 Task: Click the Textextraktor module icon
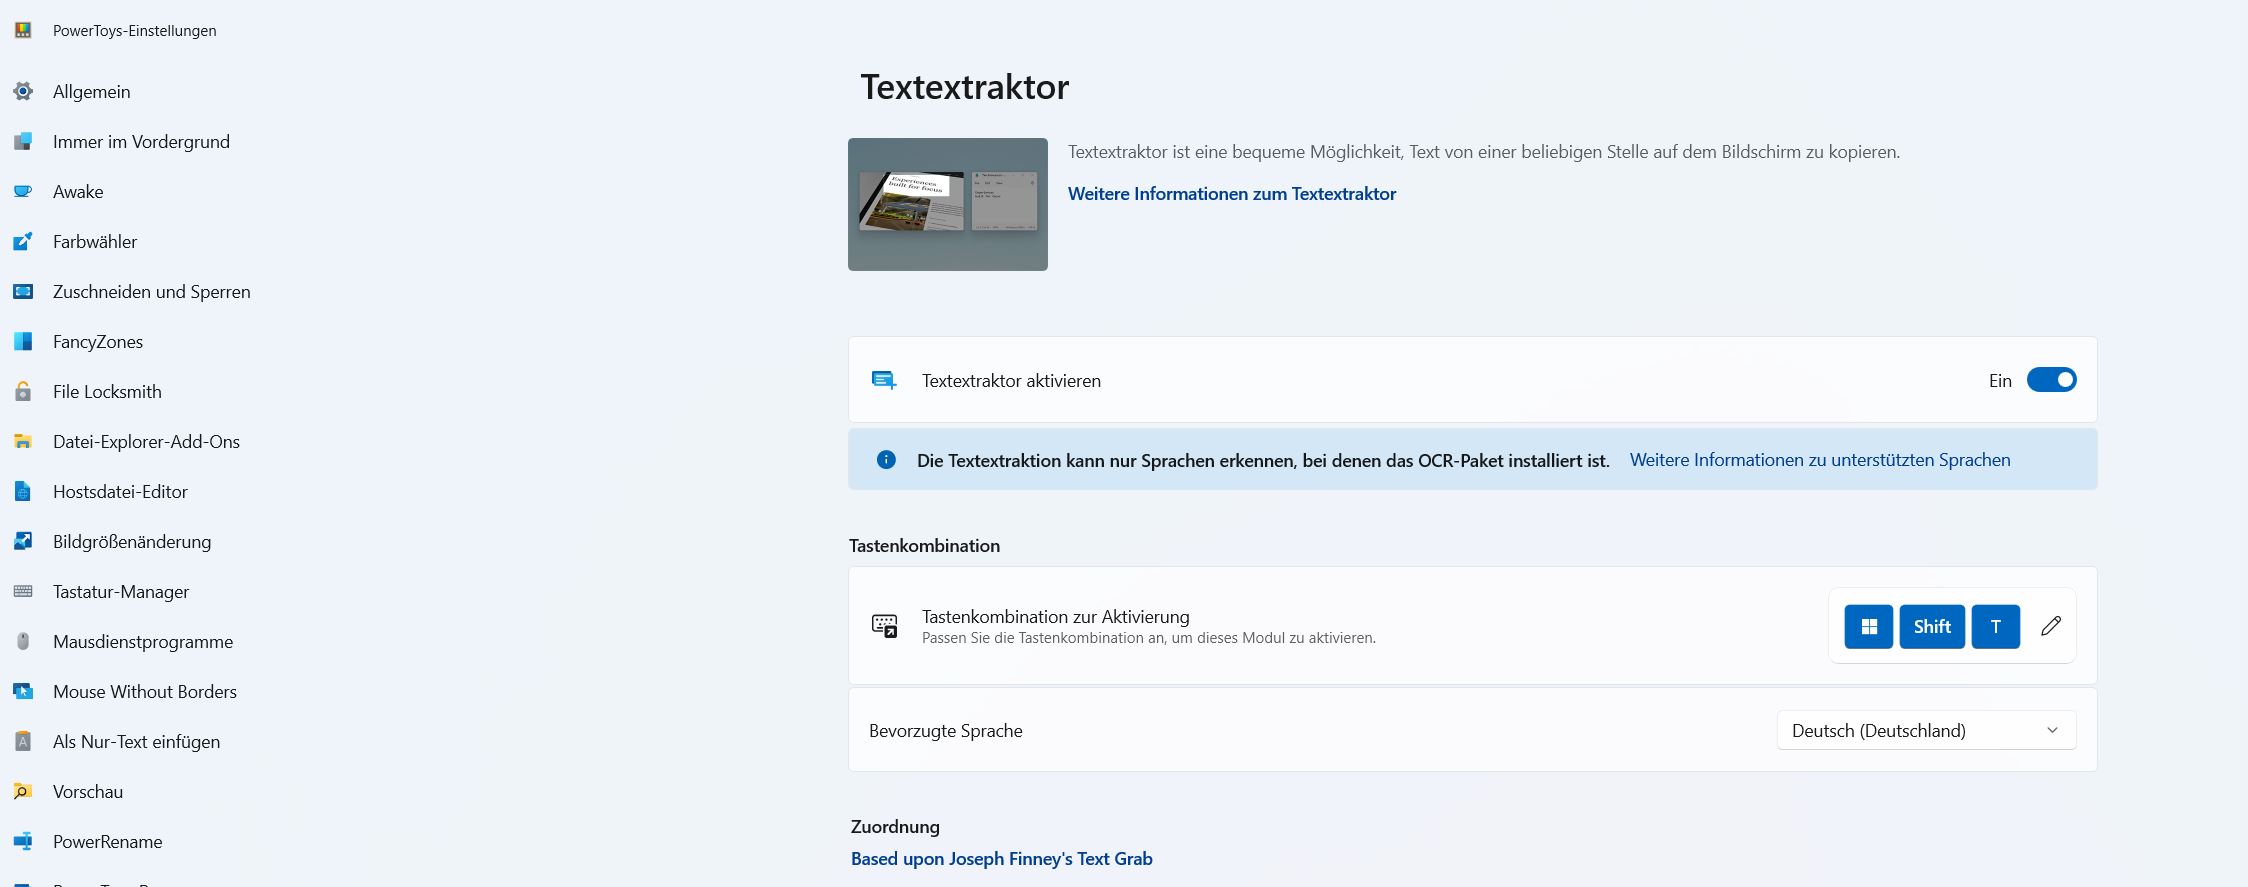click(x=884, y=380)
